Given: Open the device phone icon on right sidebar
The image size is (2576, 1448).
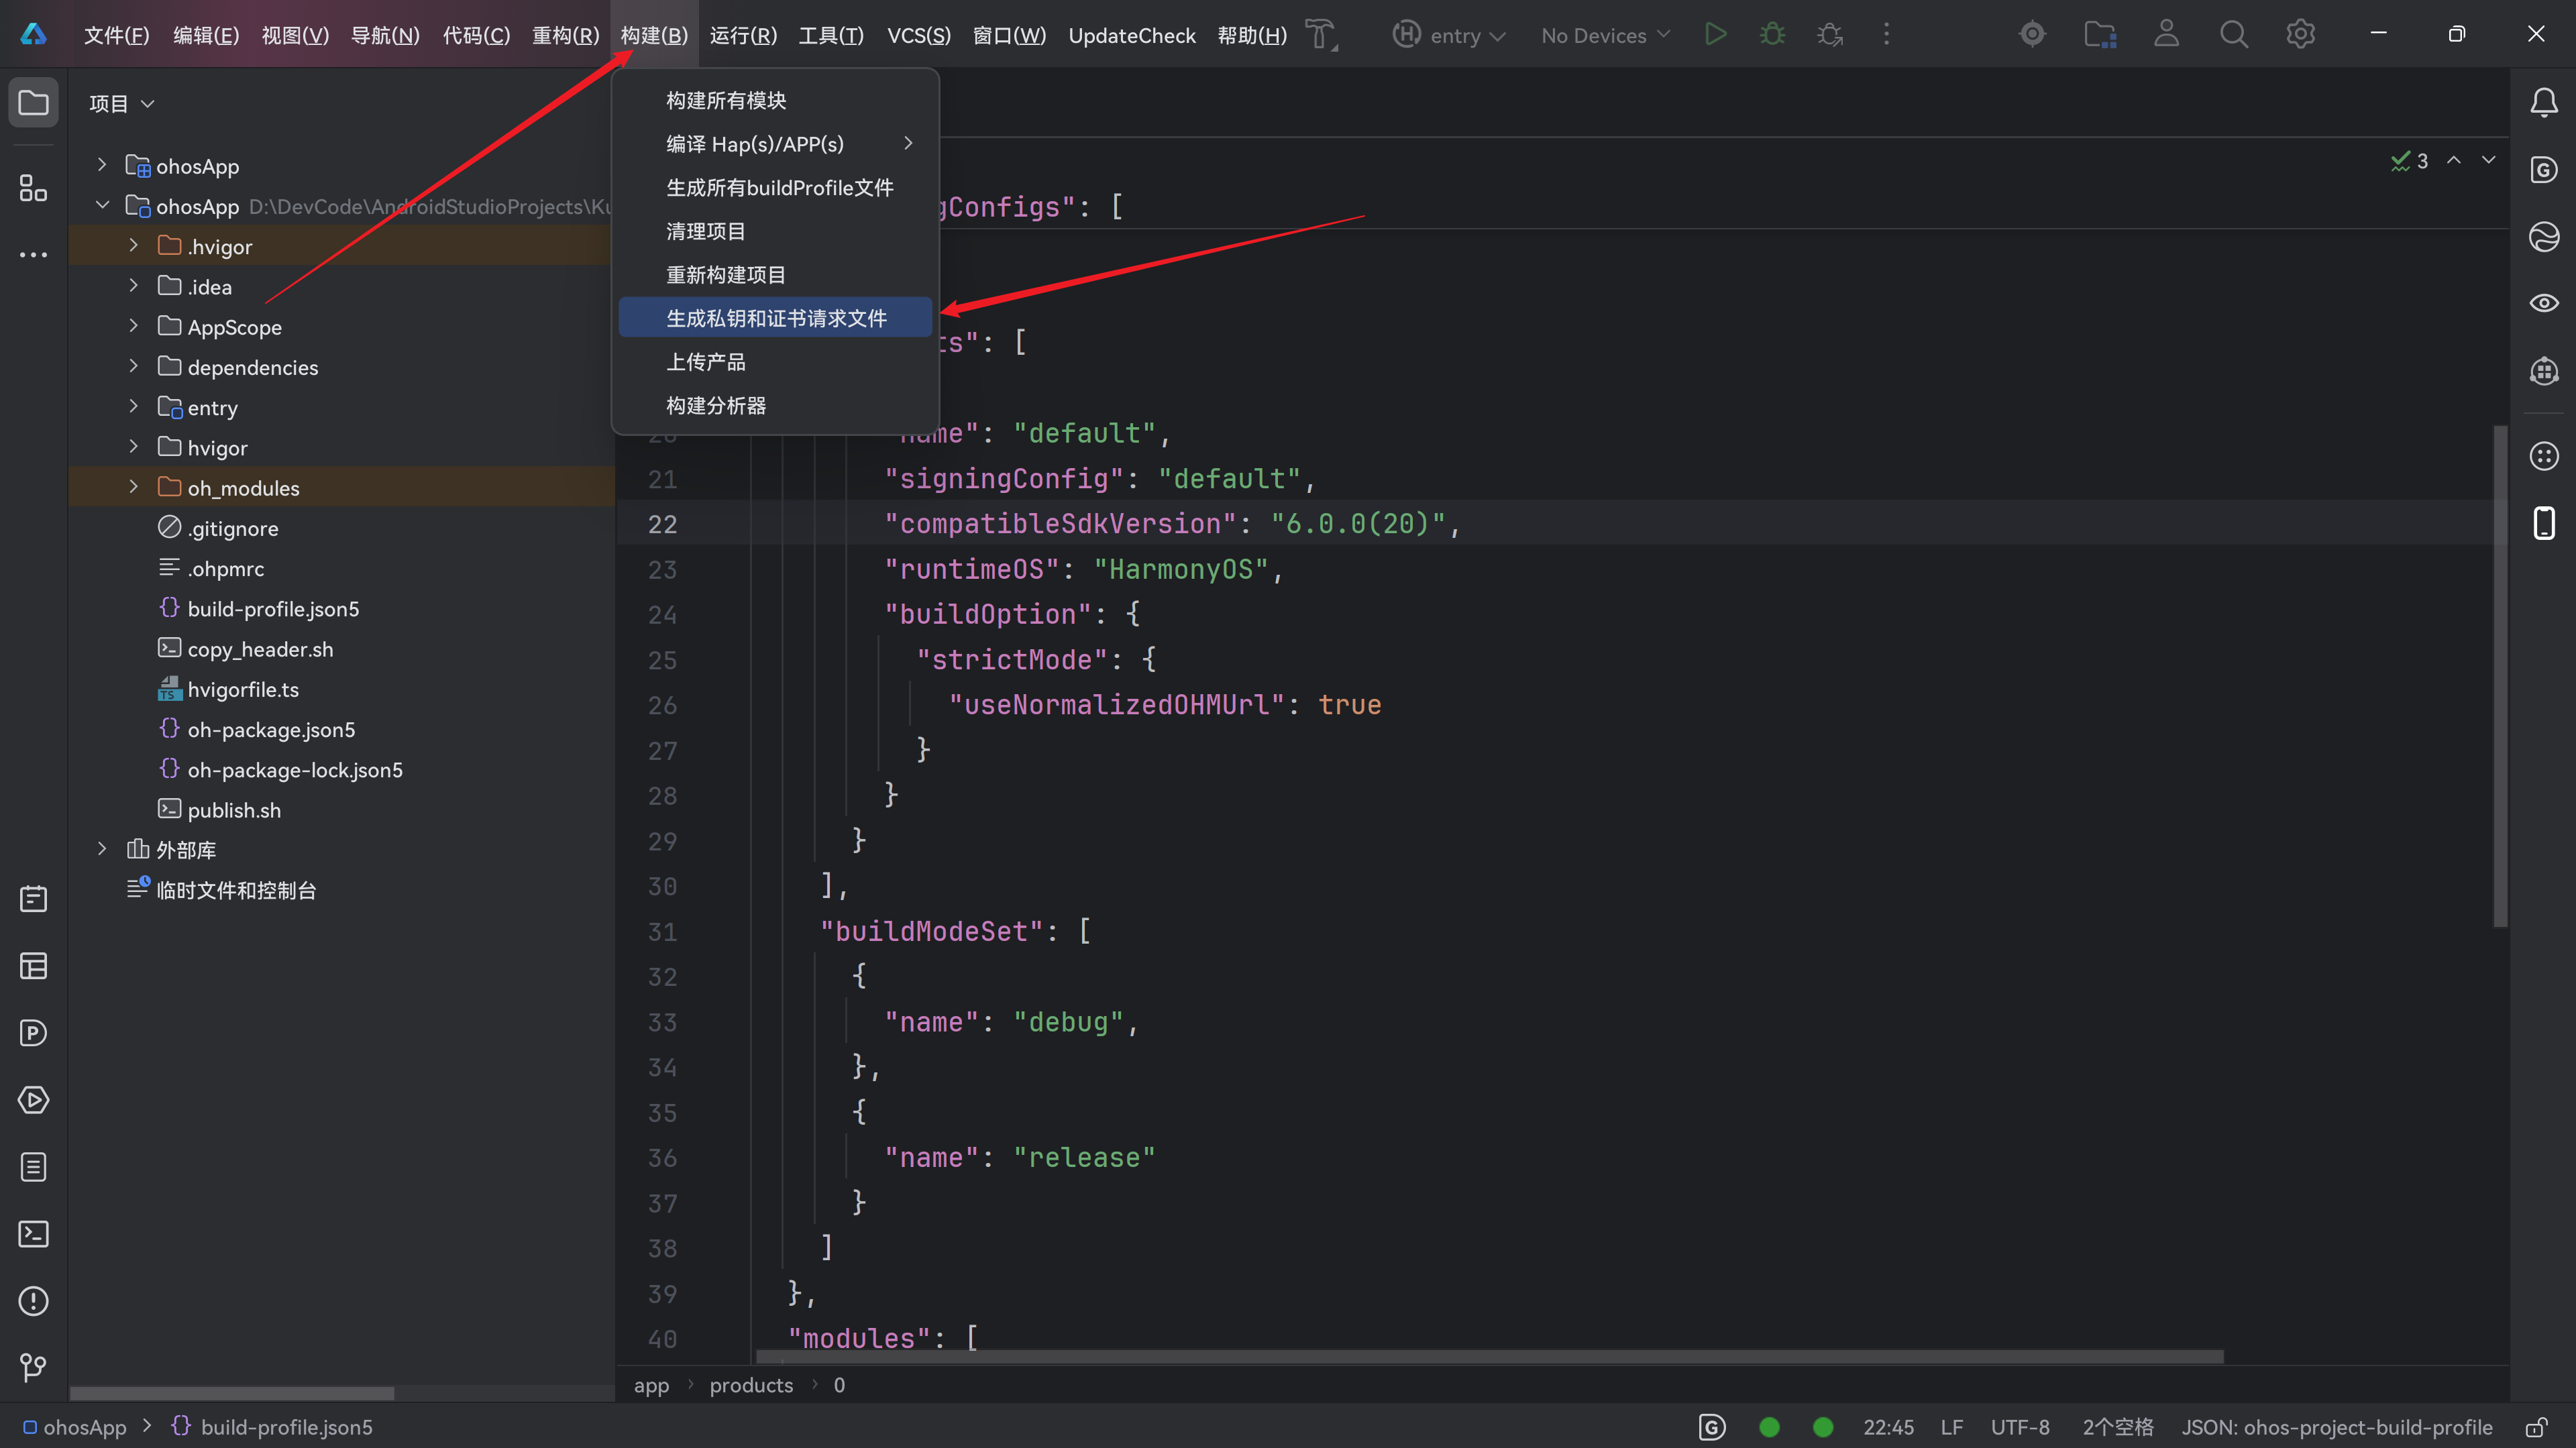Looking at the screenshot, I should coord(2543,523).
